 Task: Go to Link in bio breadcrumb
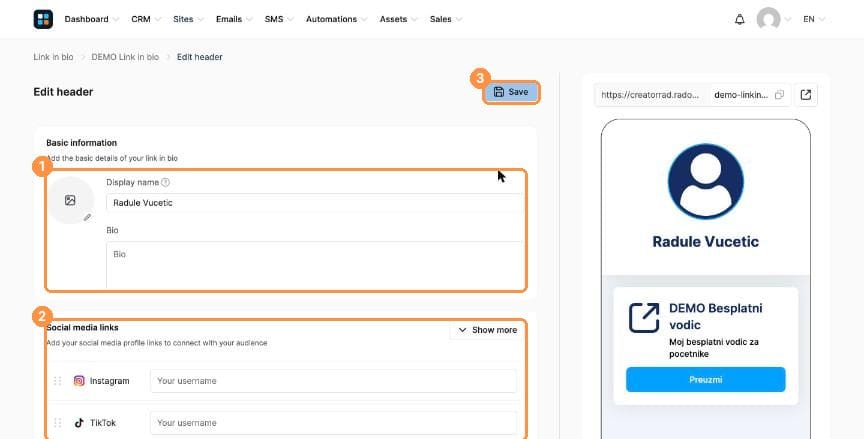[x=53, y=57]
